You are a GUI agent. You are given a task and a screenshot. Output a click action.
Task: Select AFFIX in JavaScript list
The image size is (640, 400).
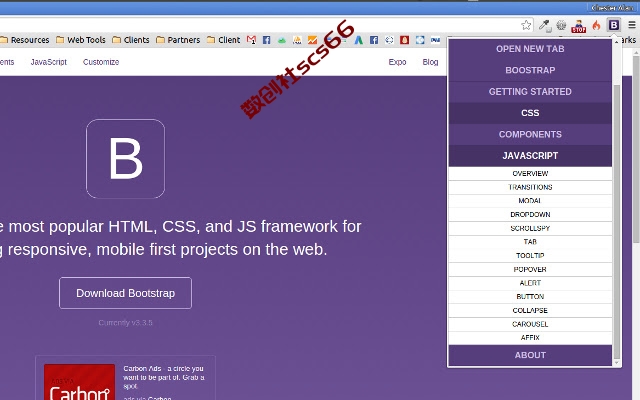[530, 338]
